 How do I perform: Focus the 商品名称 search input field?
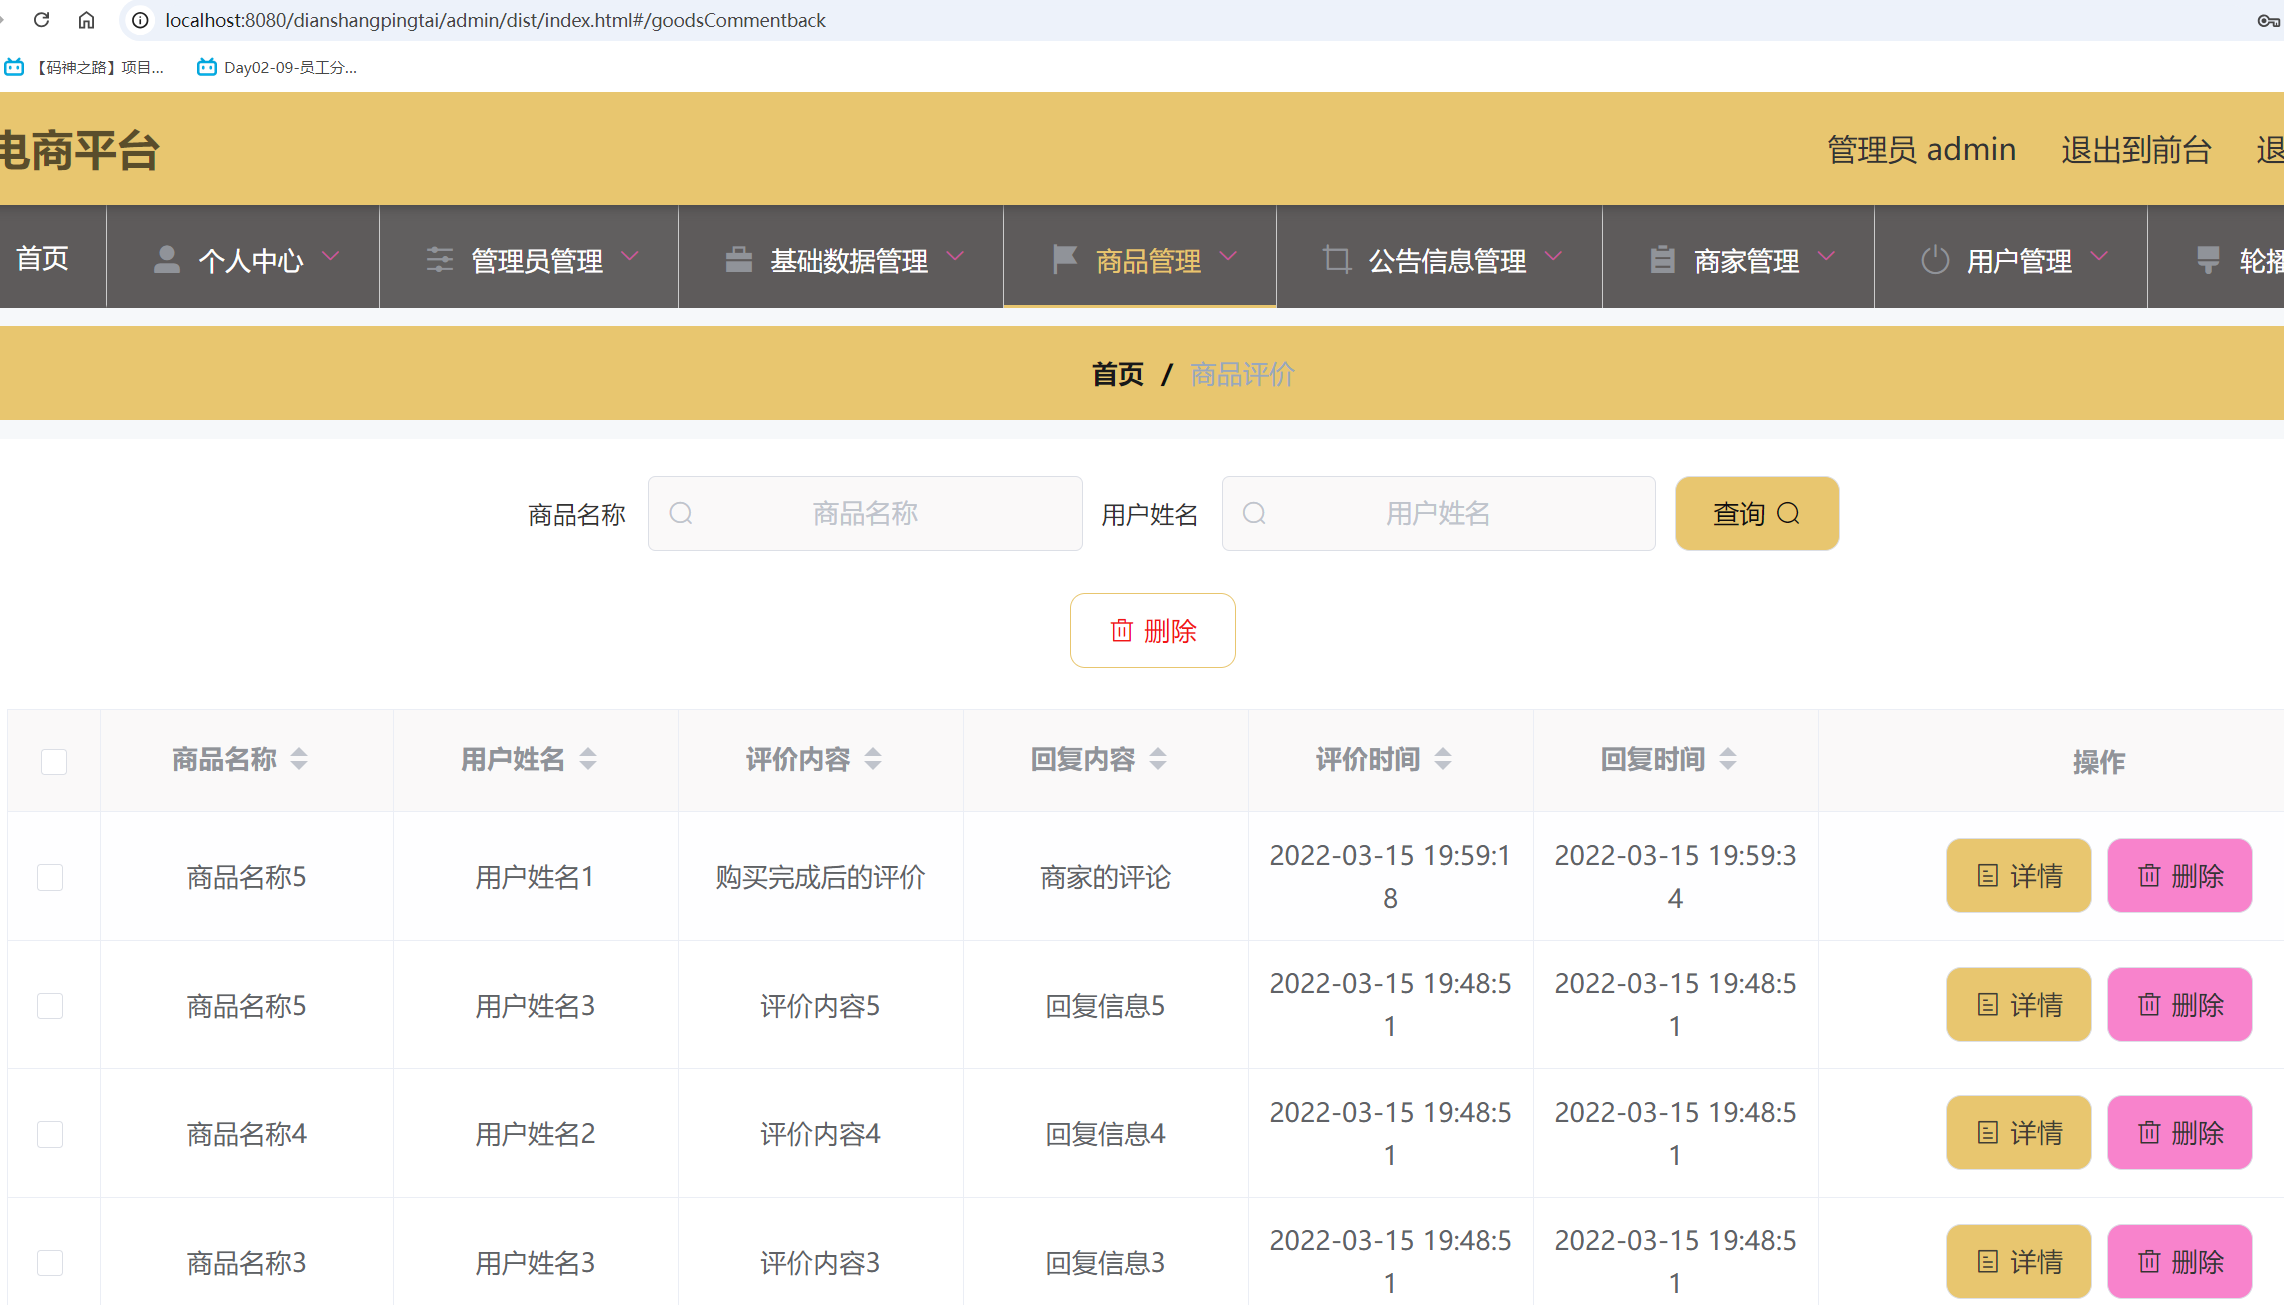click(x=865, y=513)
